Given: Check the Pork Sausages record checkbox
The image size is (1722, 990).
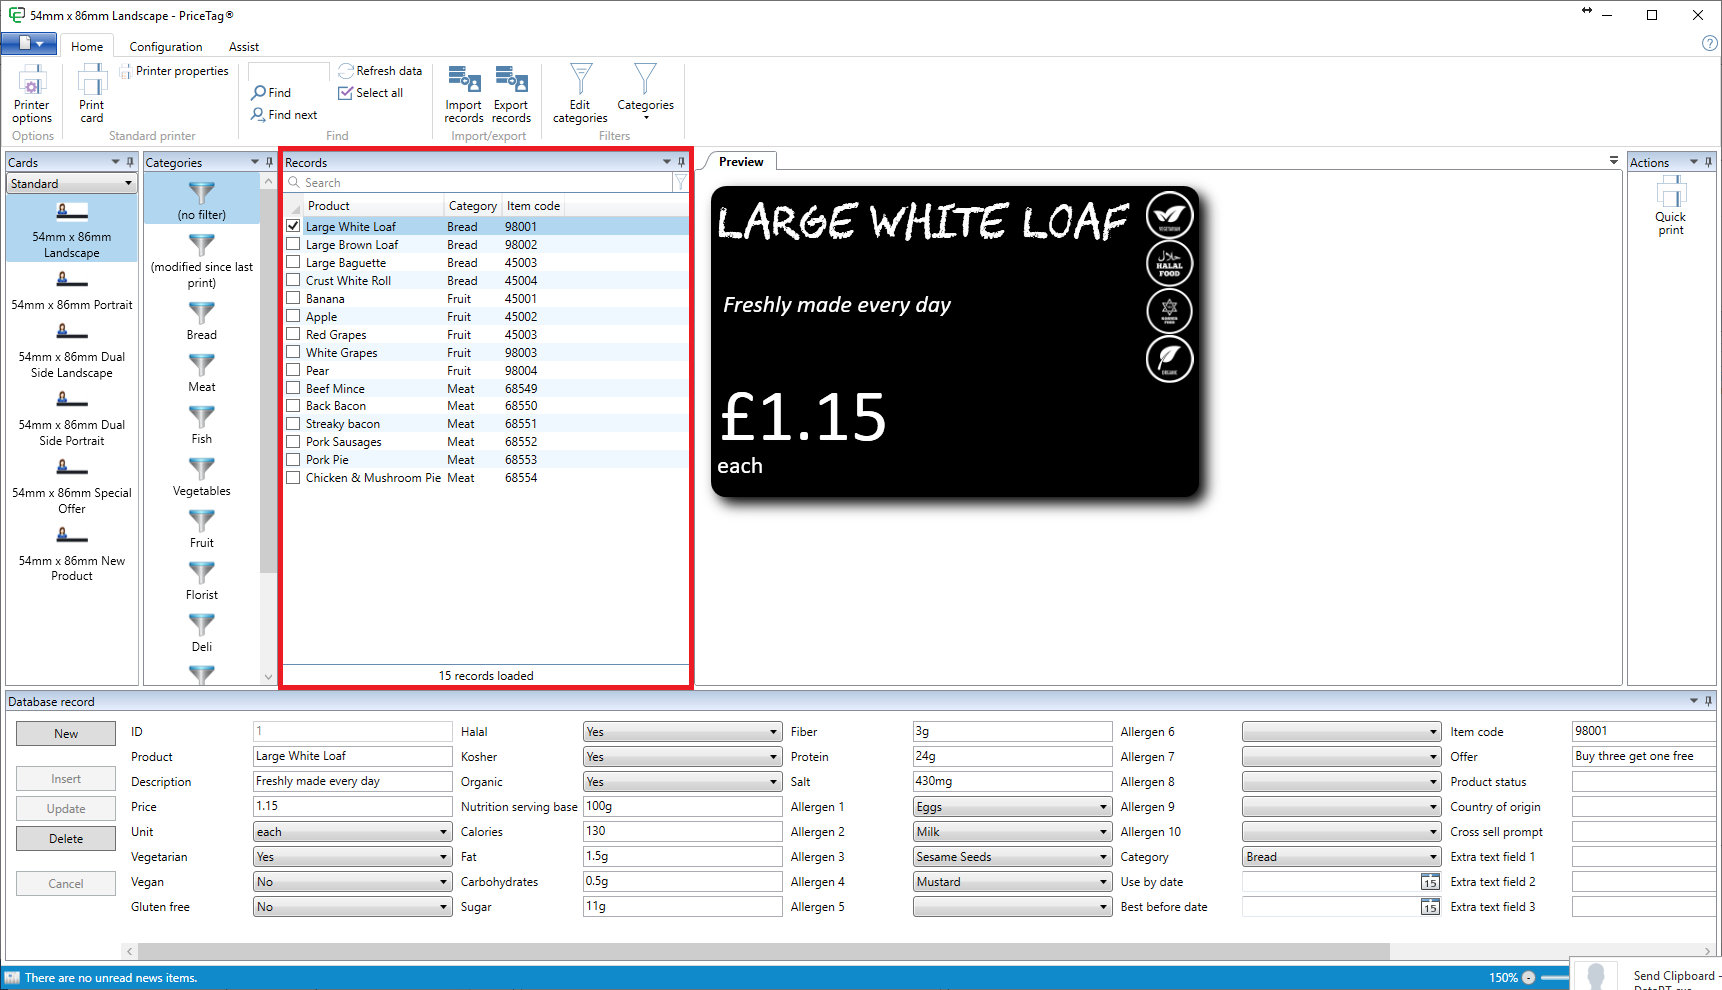Looking at the screenshot, I should (x=293, y=441).
